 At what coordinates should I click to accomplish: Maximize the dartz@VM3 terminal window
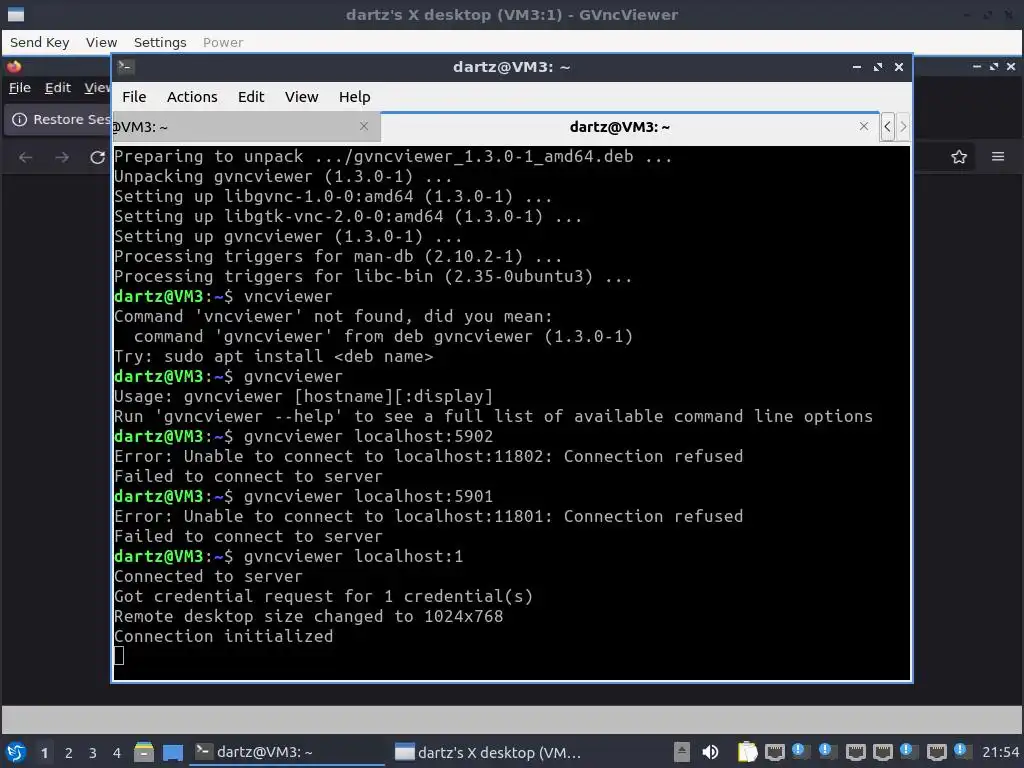click(x=878, y=67)
